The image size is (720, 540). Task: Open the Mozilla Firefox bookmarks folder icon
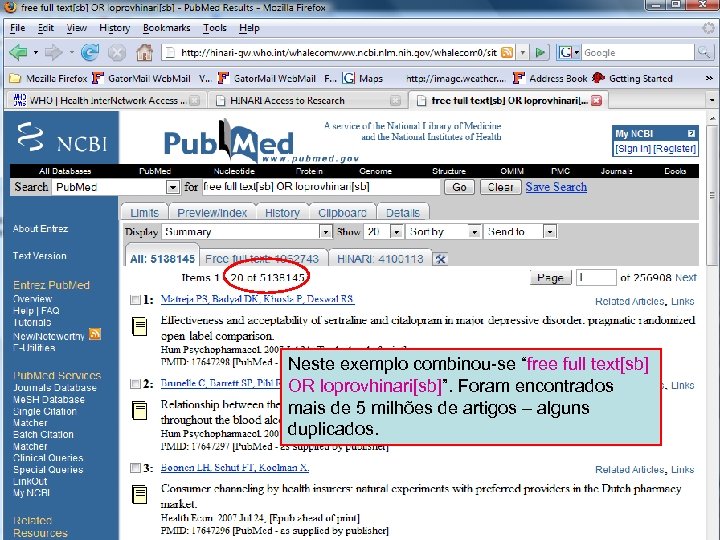pos(15,79)
